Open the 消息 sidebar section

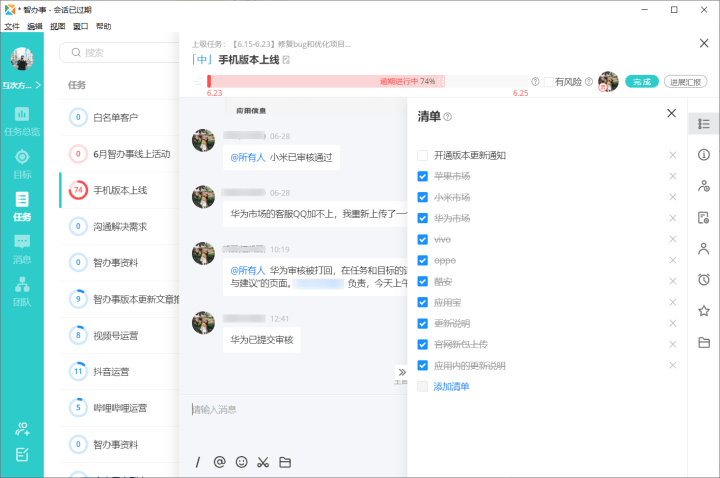click(22, 247)
